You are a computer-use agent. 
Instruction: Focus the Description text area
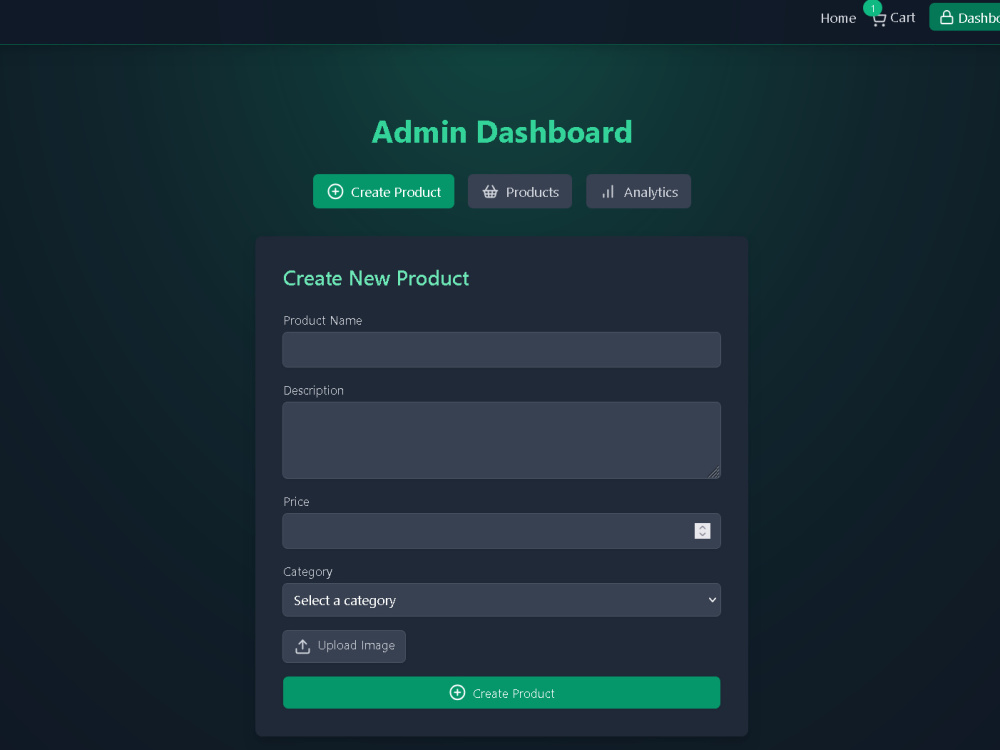[x=501, y=440]
